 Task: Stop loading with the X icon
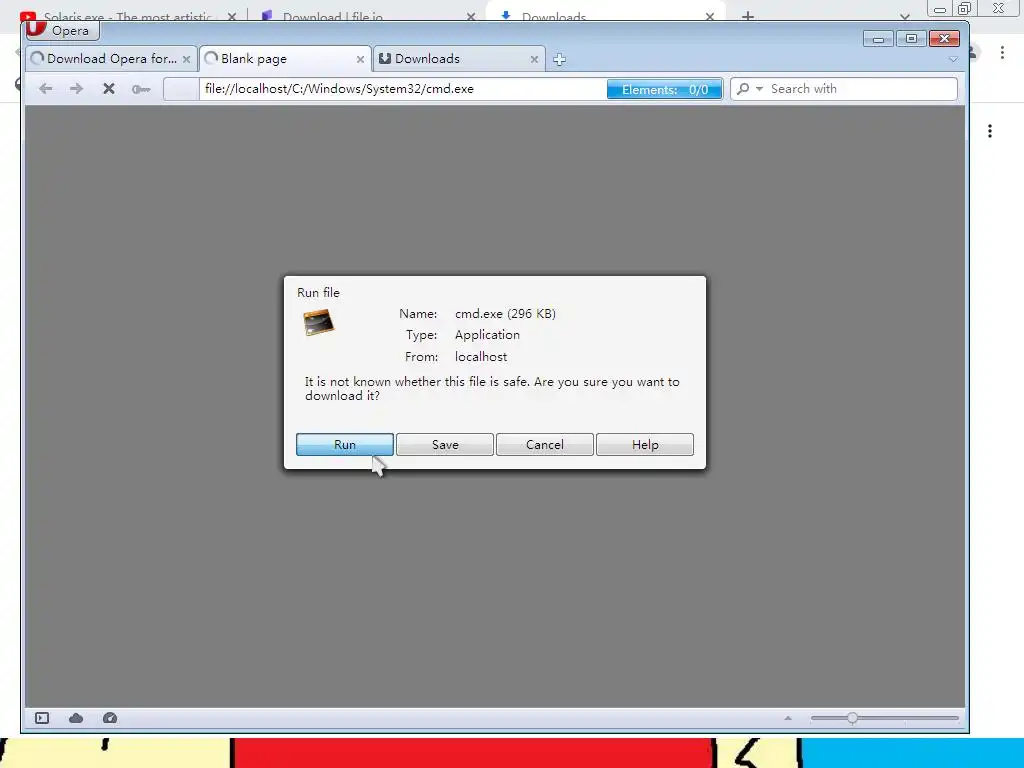coord(109,89)
